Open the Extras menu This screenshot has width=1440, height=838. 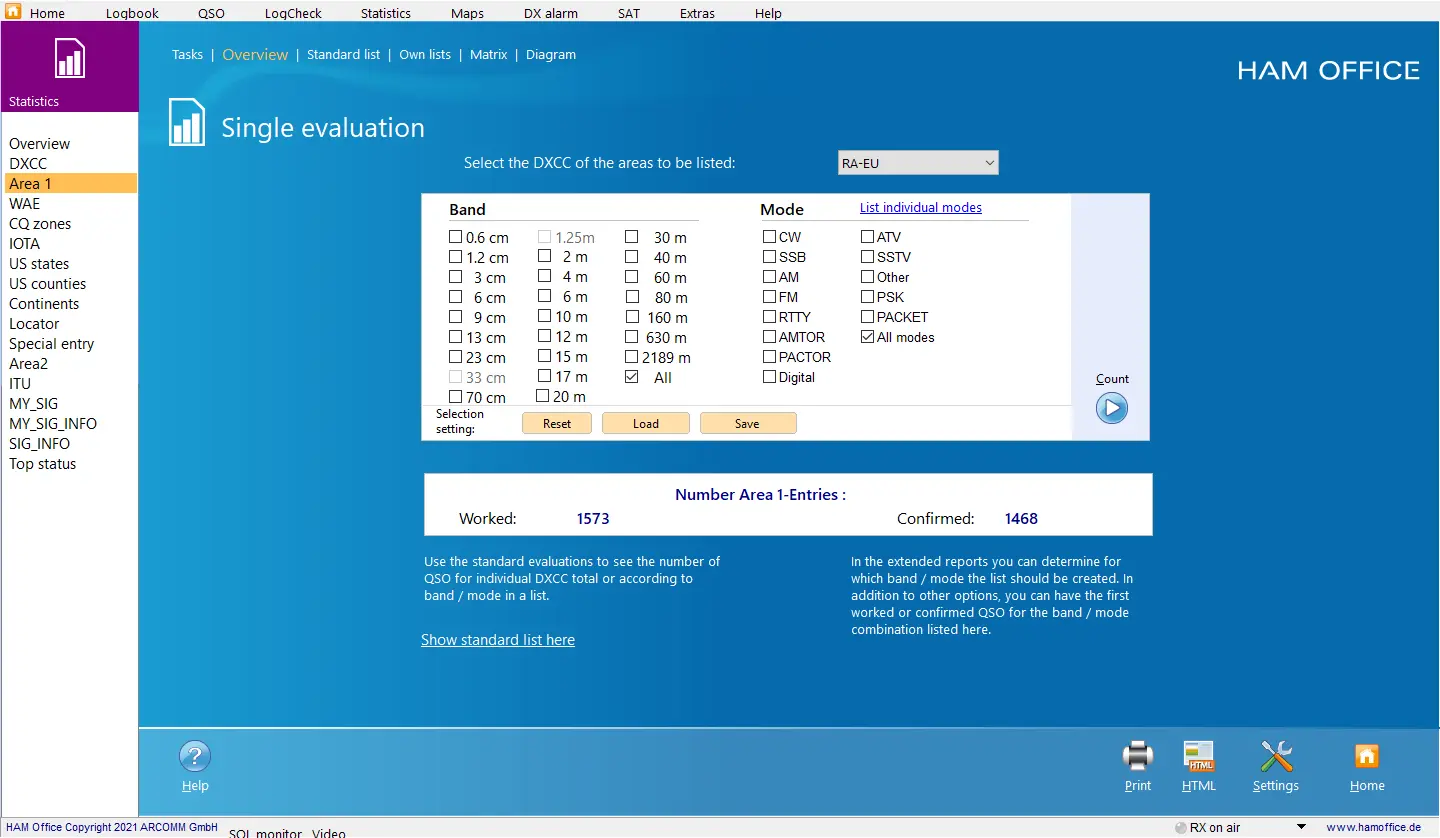click(697, 13)
